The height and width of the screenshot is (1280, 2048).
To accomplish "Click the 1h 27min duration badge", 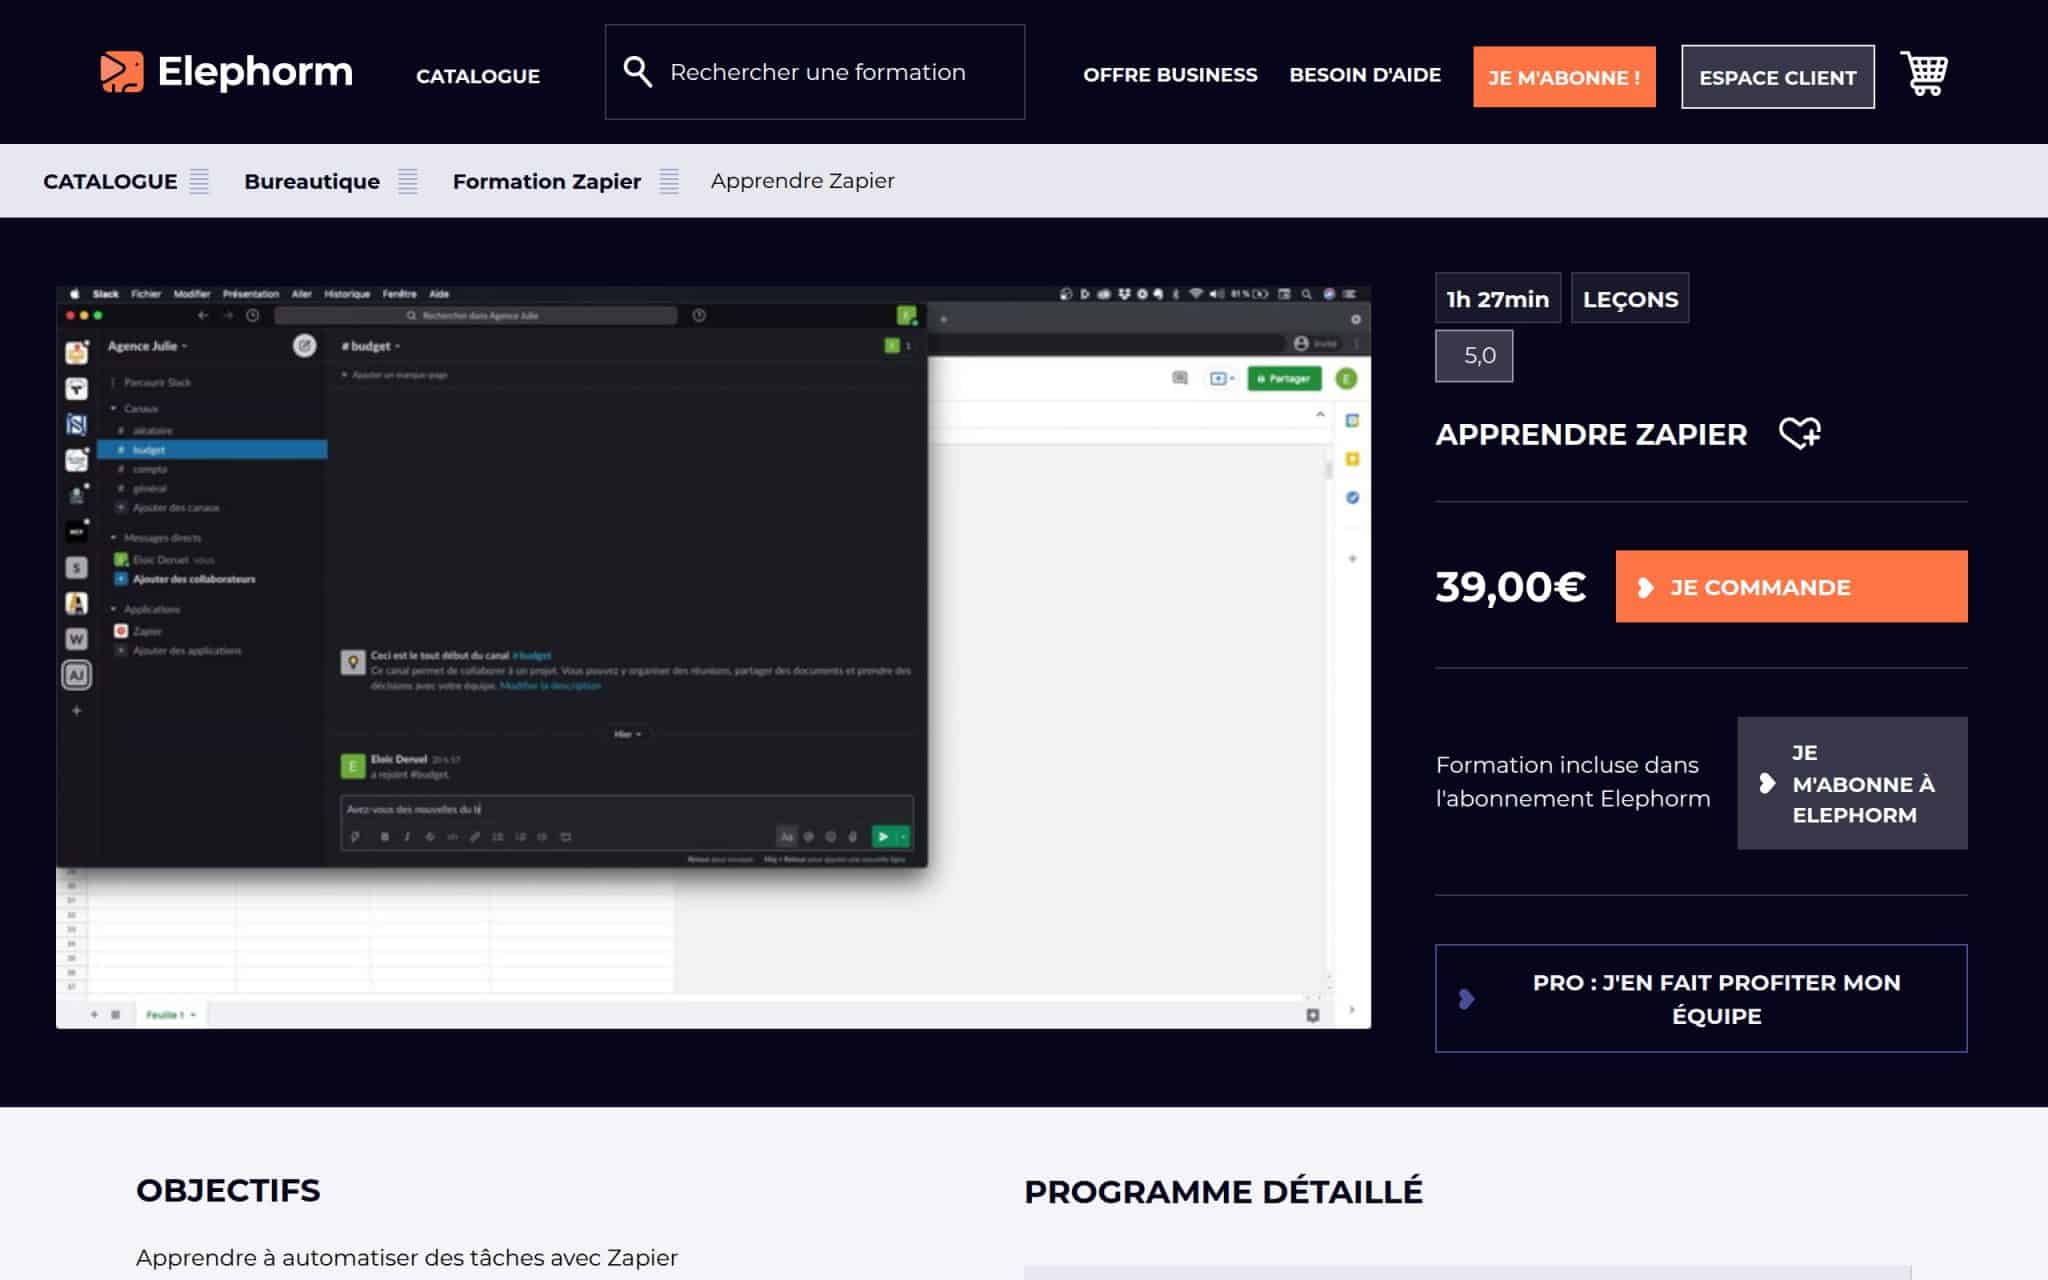I will click(1498, 298).
